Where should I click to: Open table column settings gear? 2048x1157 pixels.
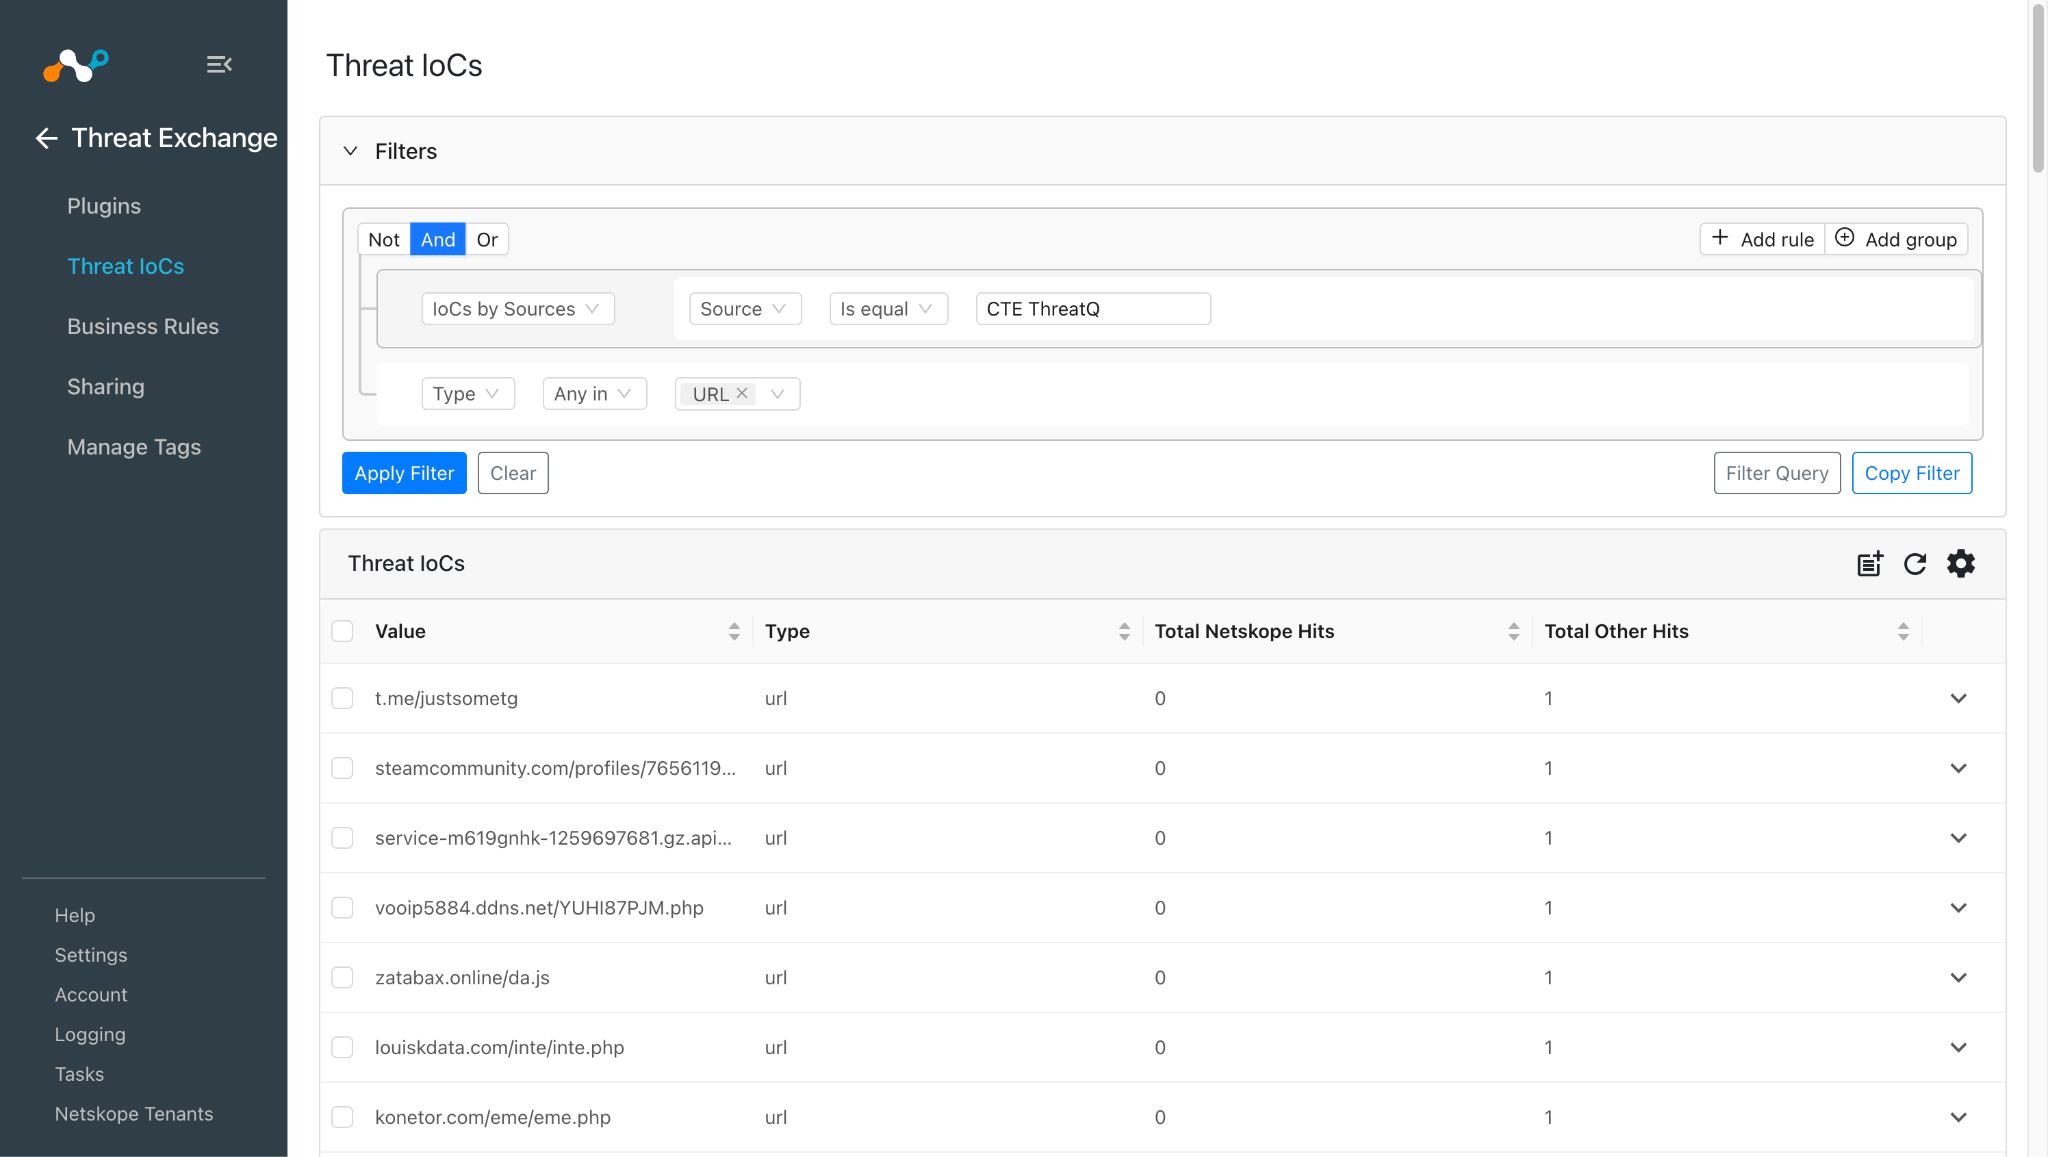tap(1961, 564)
